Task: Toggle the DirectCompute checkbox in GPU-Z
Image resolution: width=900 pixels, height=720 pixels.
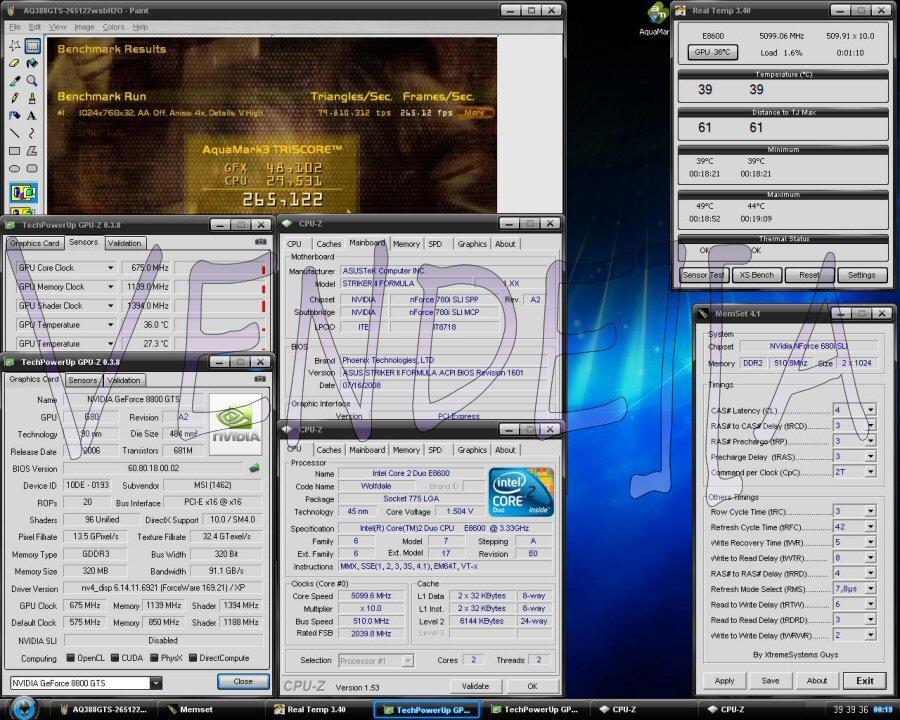Action: pos(193,658)
